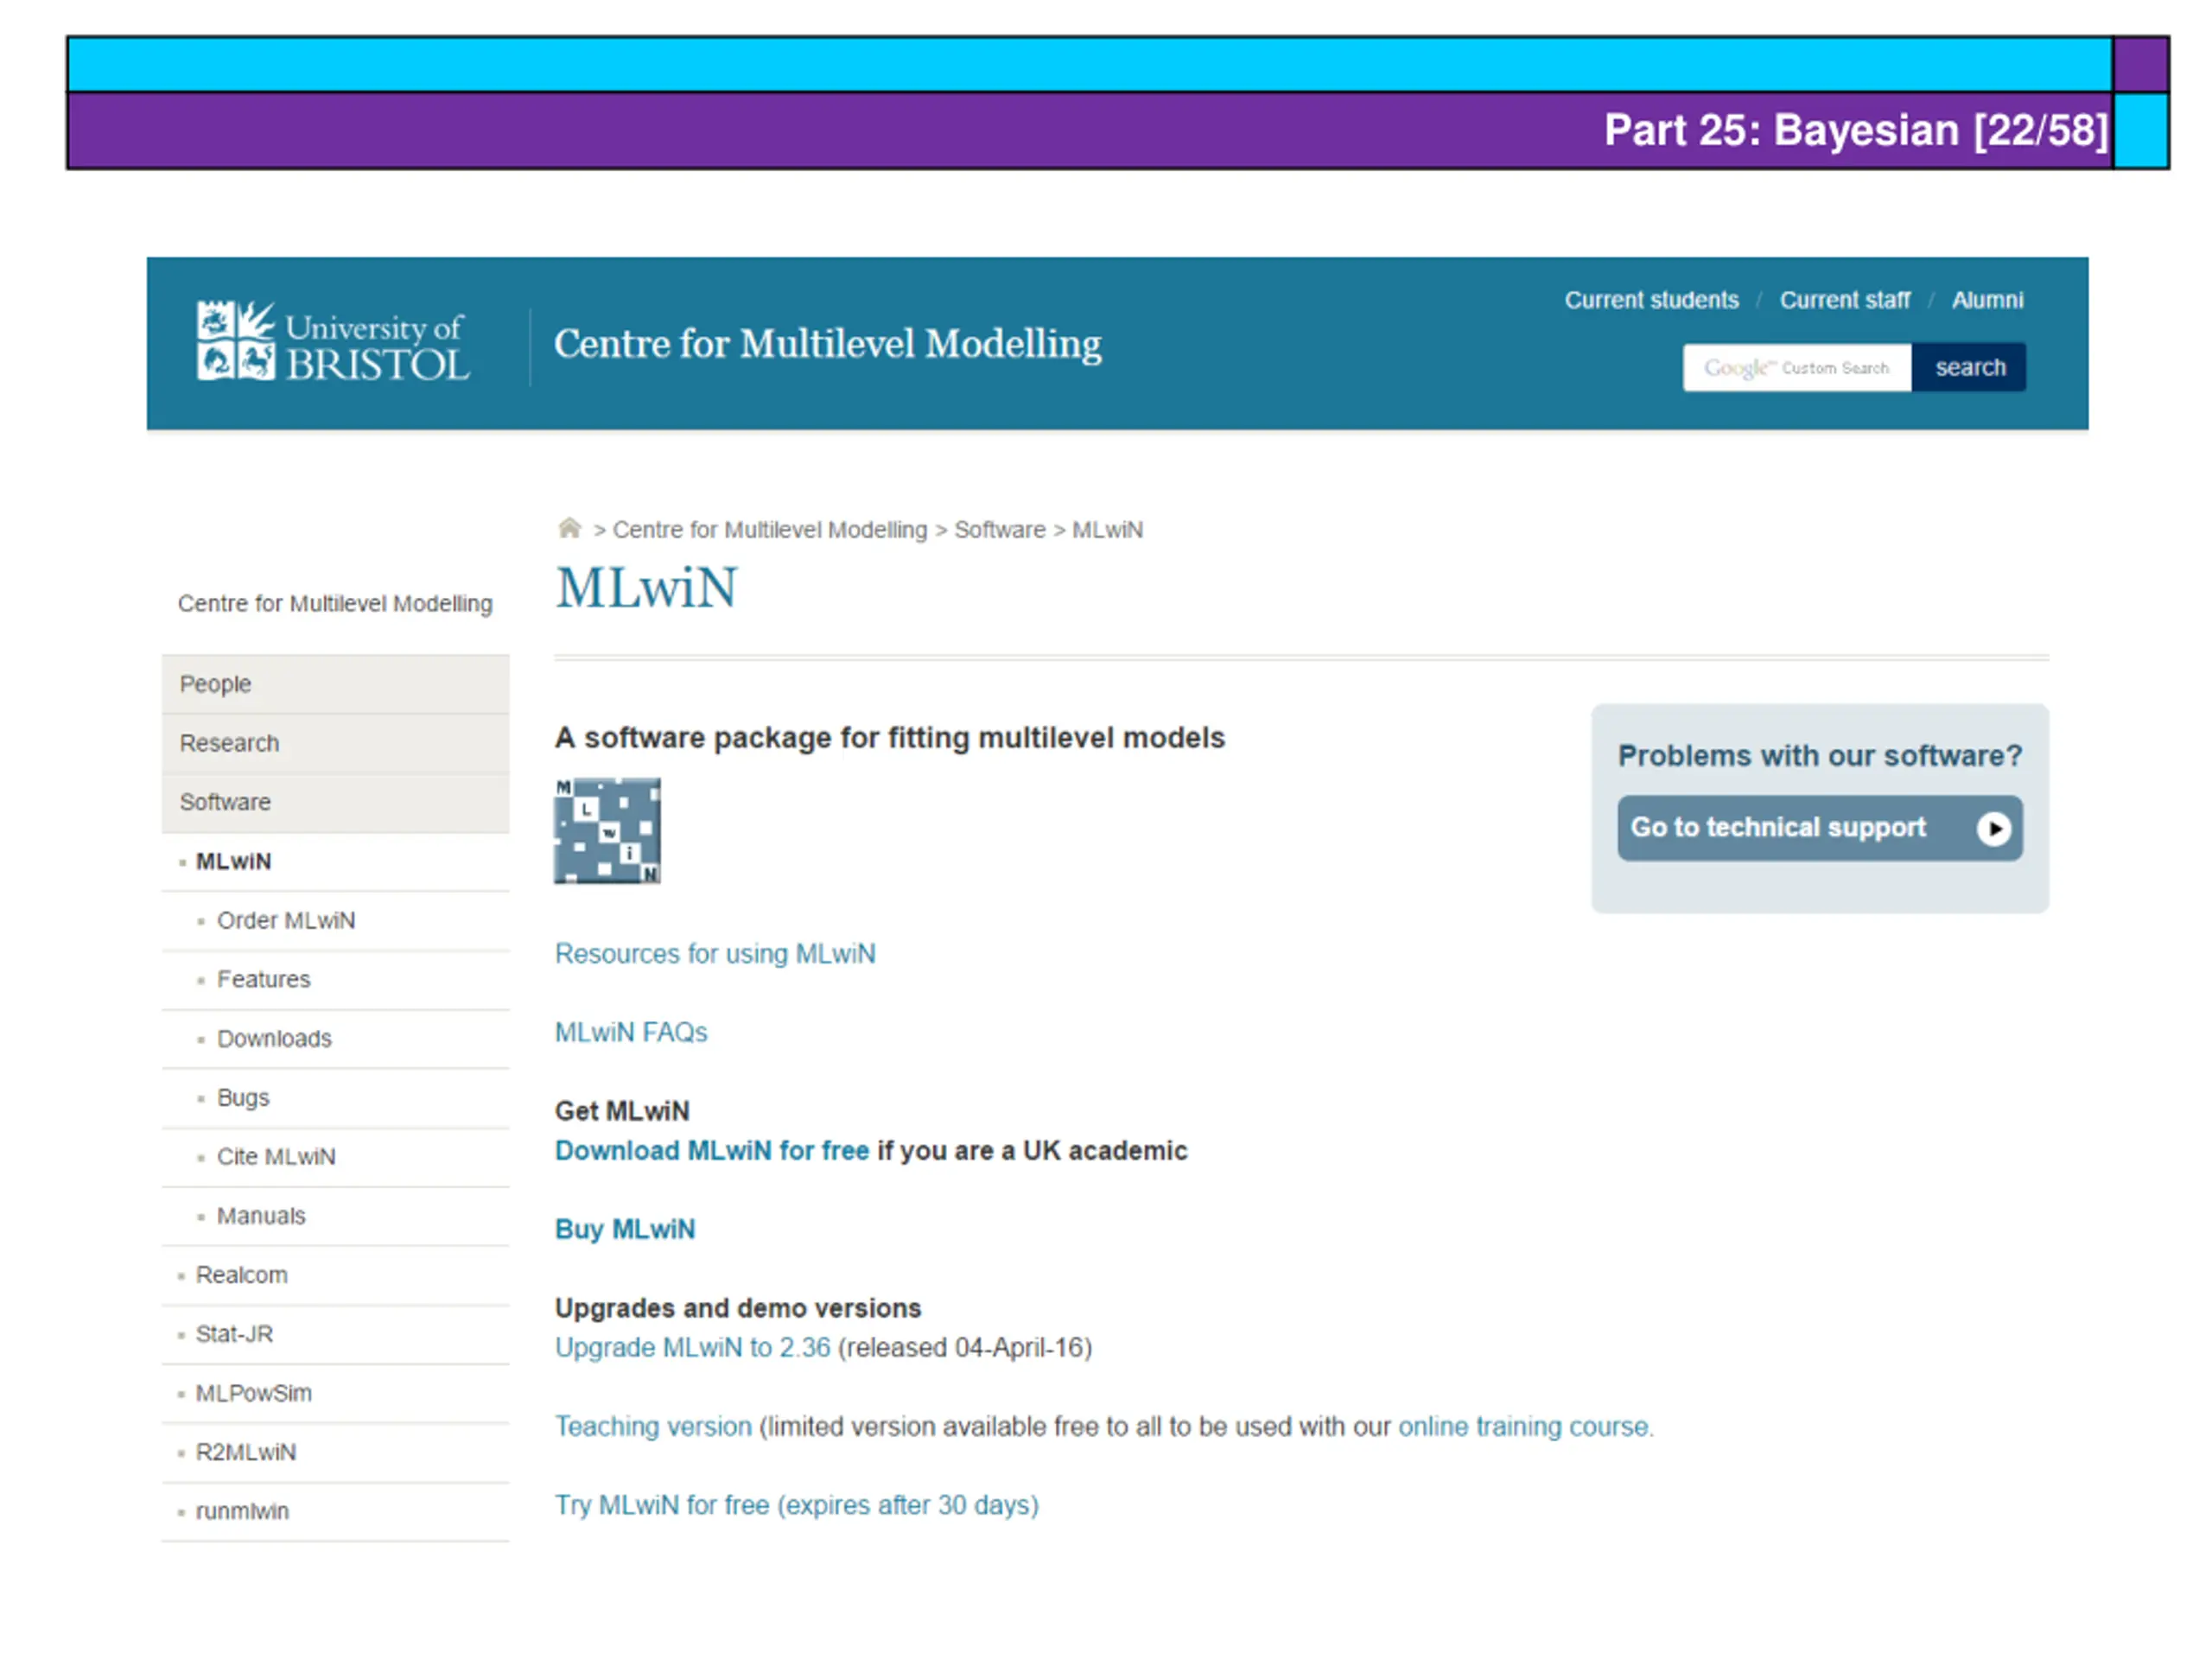Image resolution: width=2212 pixels, height=1659 pixels.
Task: Open the Research menu item
Action: click(335, 743)
